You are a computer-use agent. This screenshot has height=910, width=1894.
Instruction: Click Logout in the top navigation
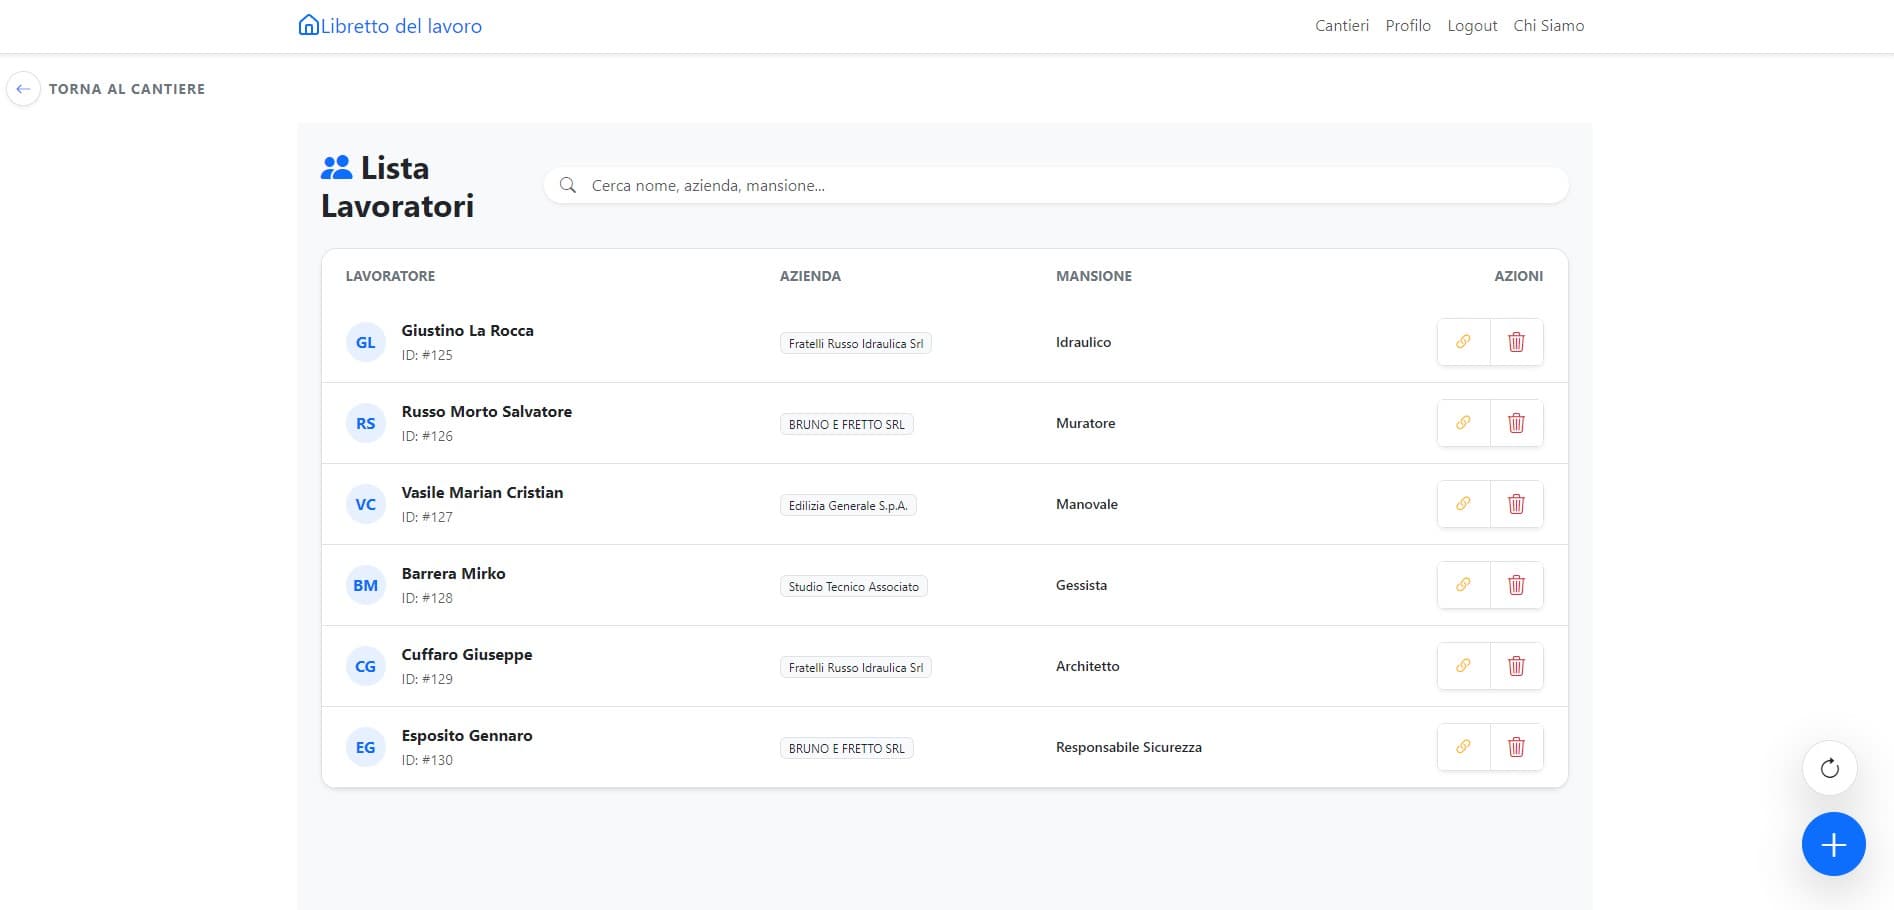click(1472, 26)
